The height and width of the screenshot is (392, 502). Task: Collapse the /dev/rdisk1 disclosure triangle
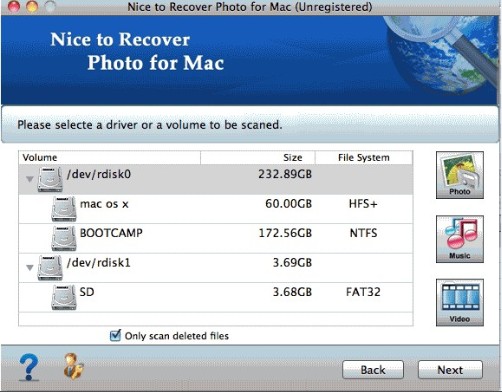point(30,268)
